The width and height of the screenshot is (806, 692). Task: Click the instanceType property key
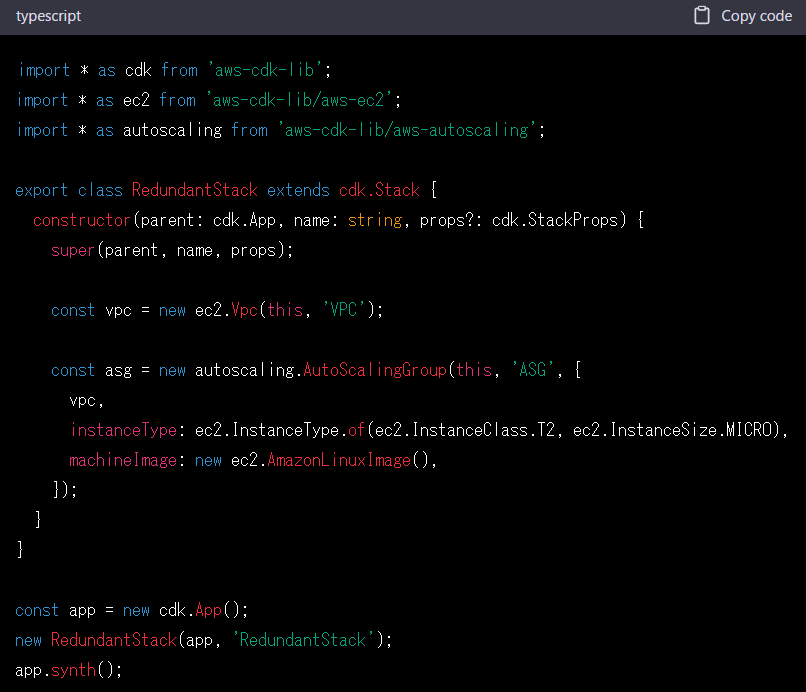click(123, 430)
